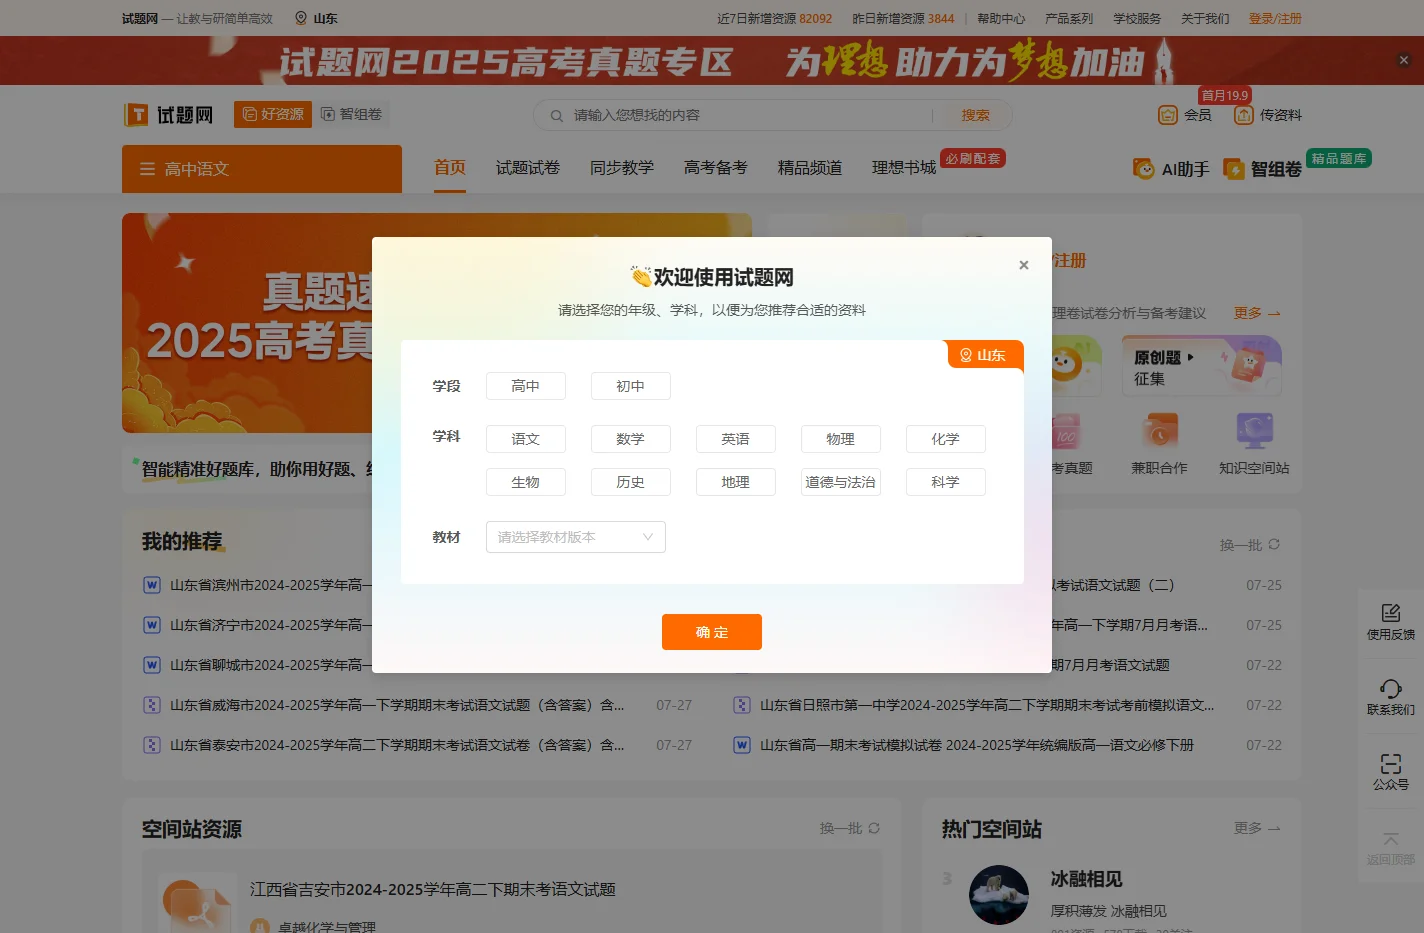Click 登录/注册 link
Image resolution: width=1424 pixels, height=933 pixels.
click(x=1275, y=18)
